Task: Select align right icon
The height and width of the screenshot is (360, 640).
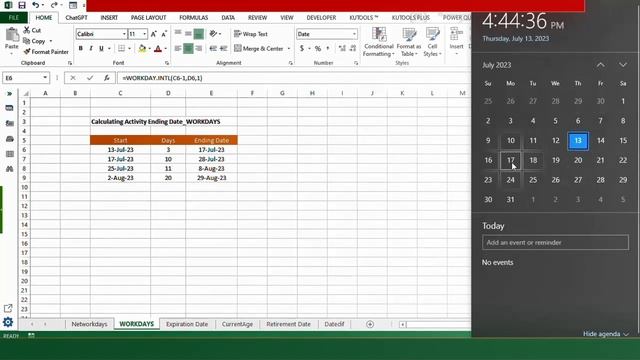Action: [199, 49]
